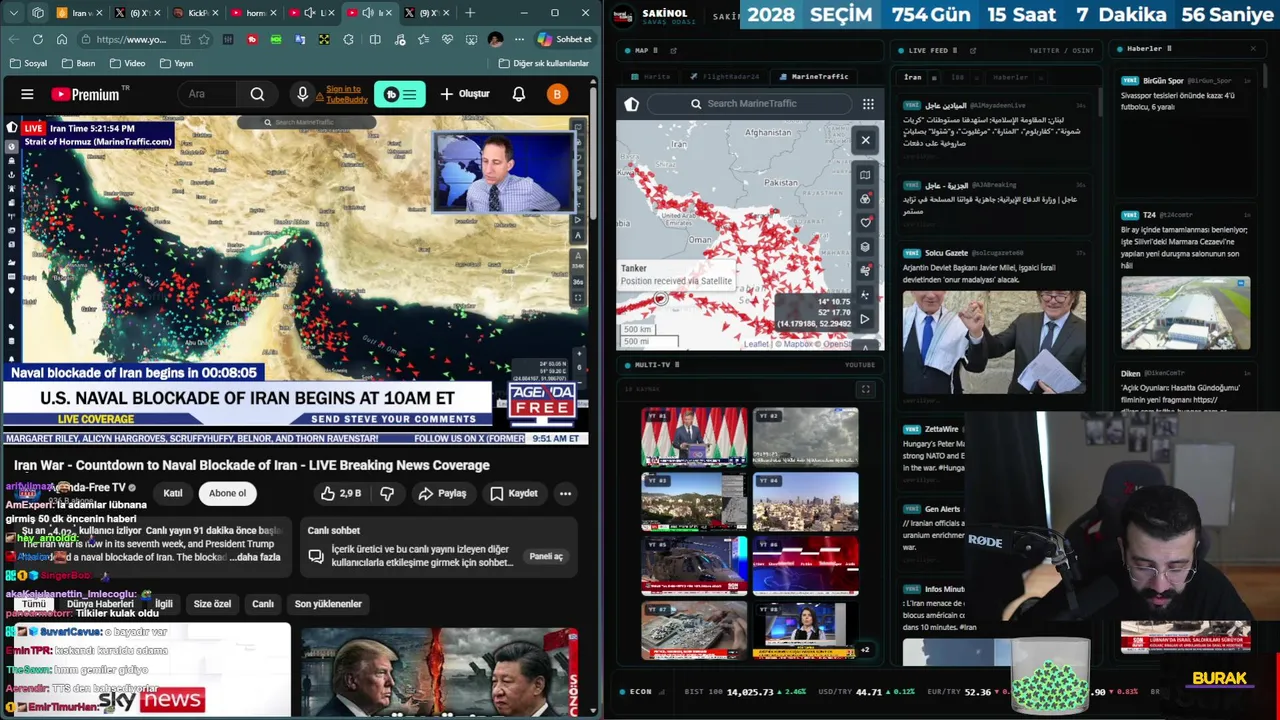Open MarineTraffic favorites heart icon
Viewport: 1280px width, 720px height.
[x=865, y=223]
